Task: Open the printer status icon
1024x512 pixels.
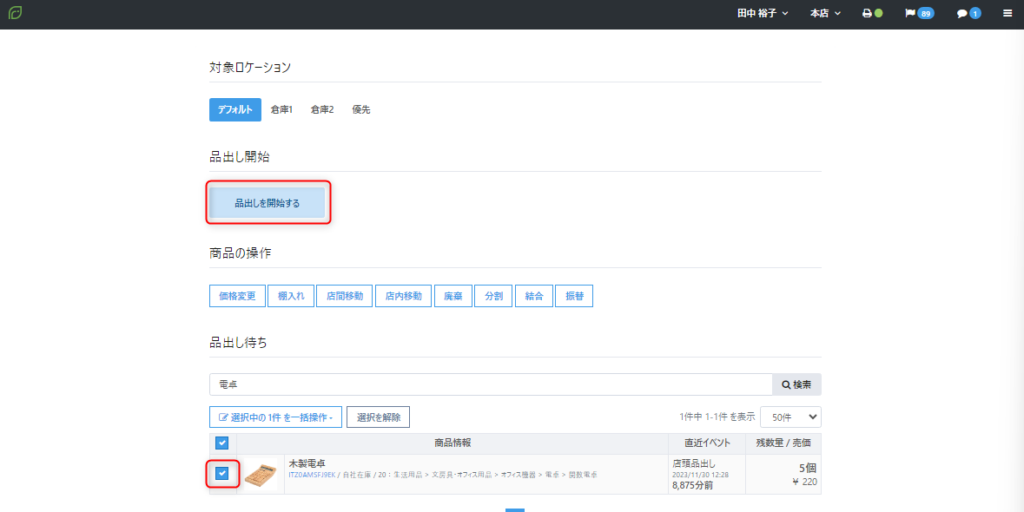Action: [x=872, y=13]
